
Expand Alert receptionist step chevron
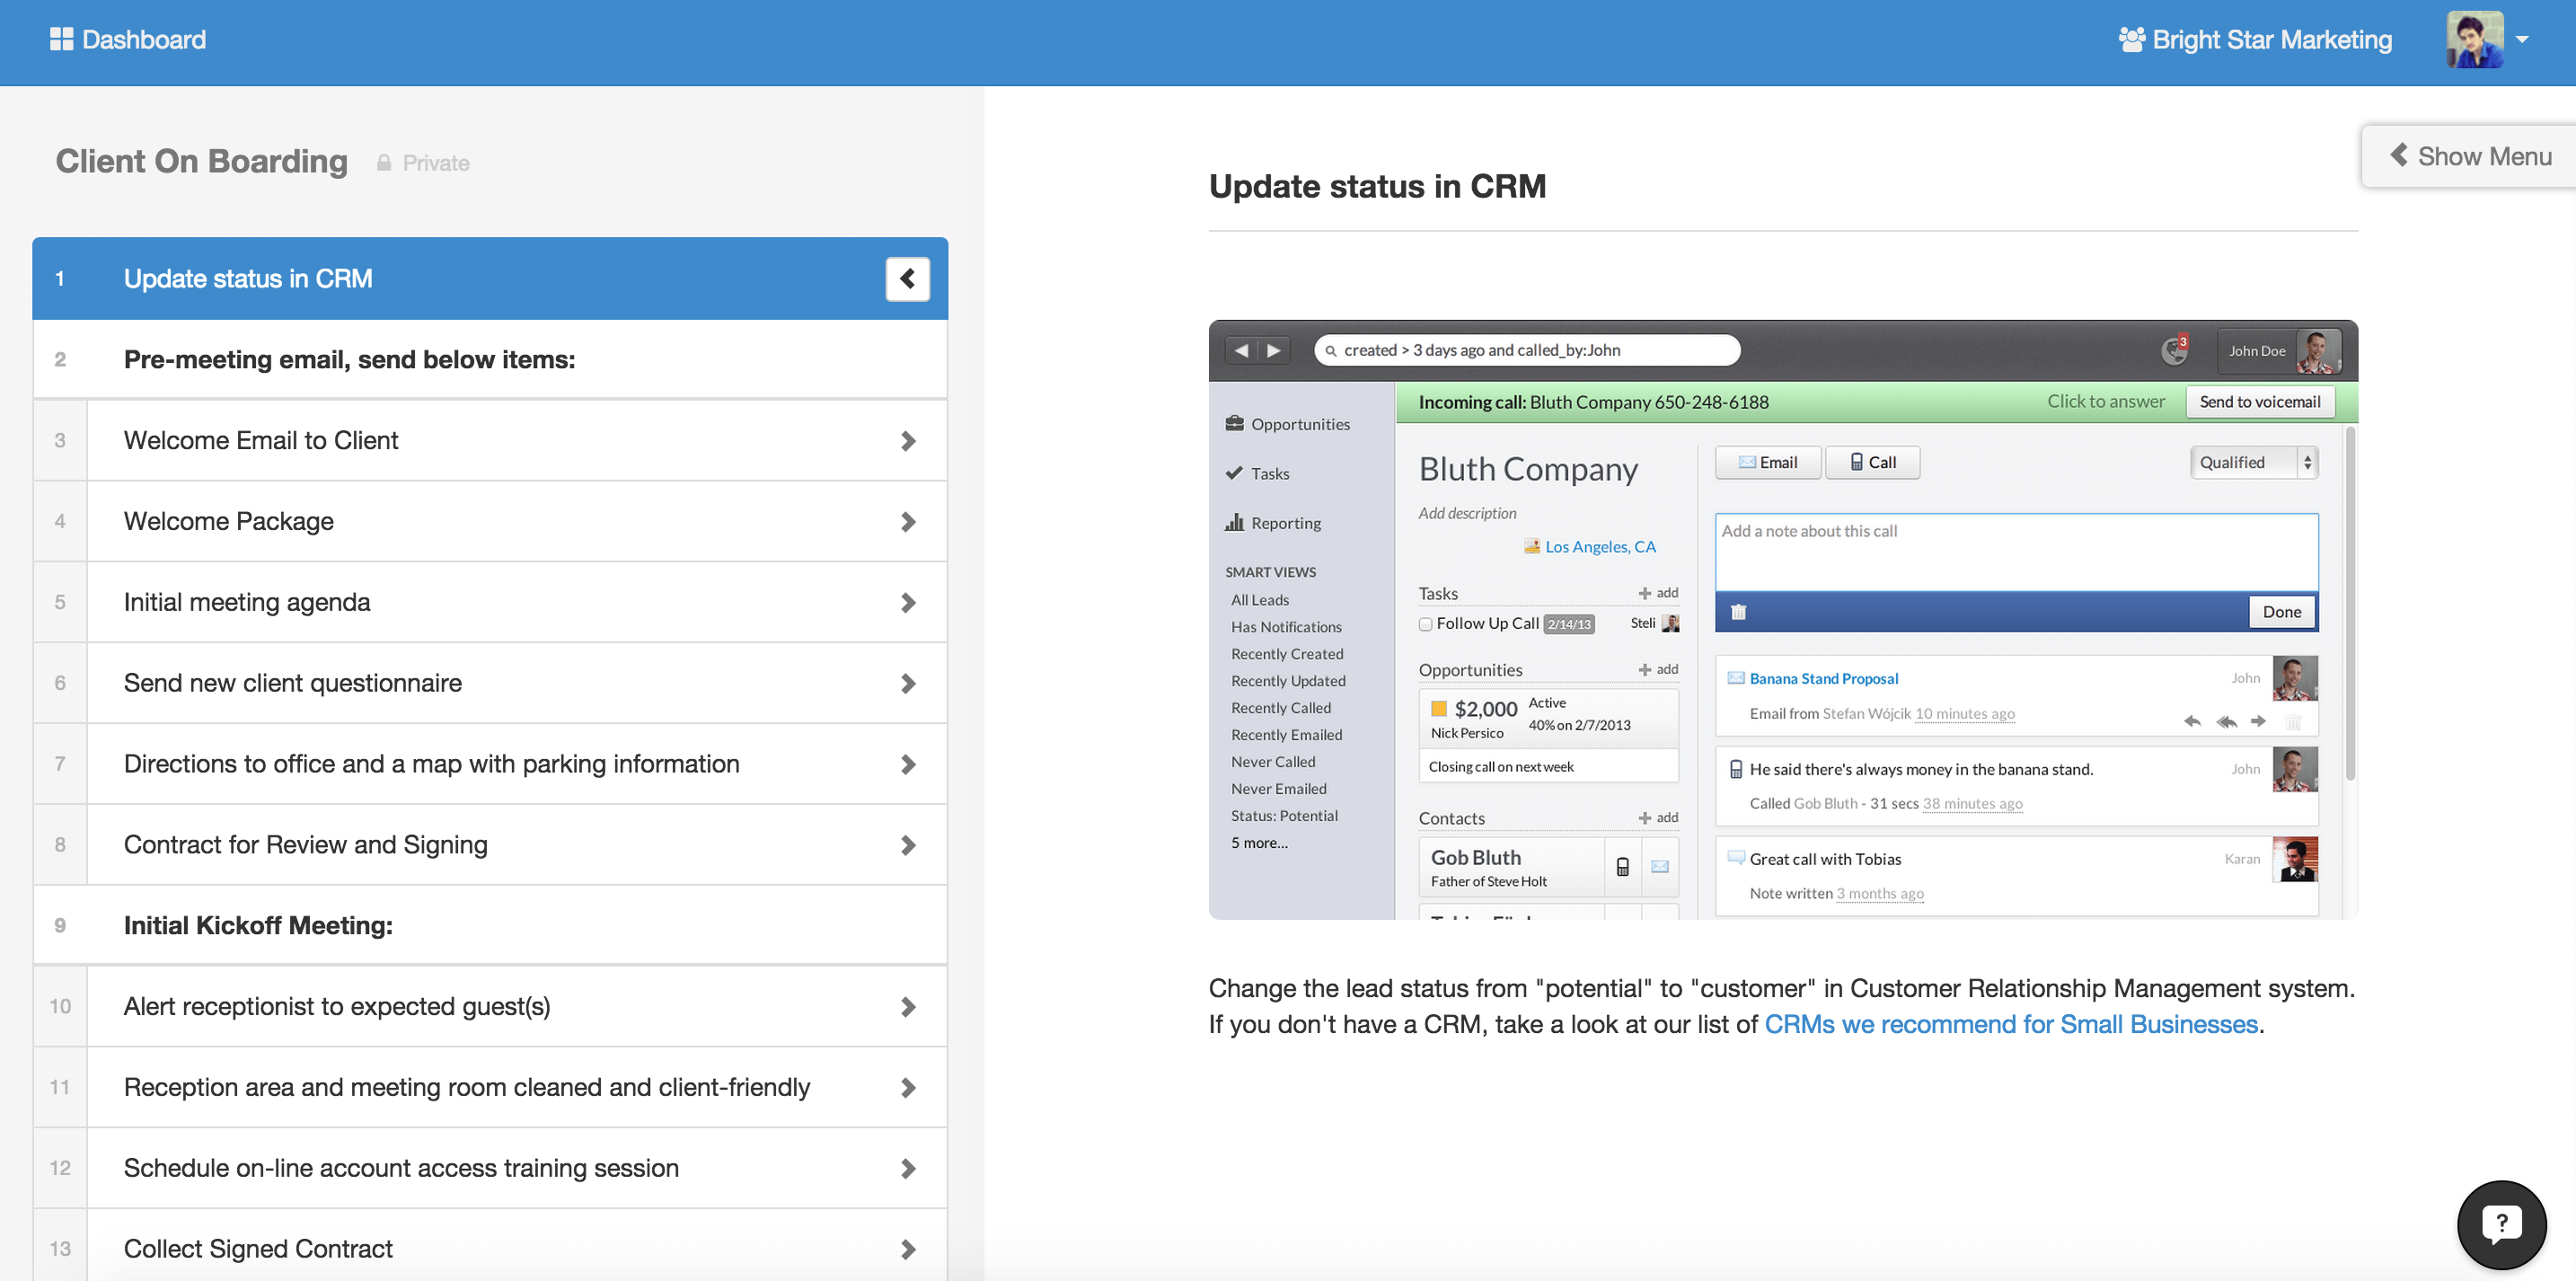click(x=907, y=1006)
